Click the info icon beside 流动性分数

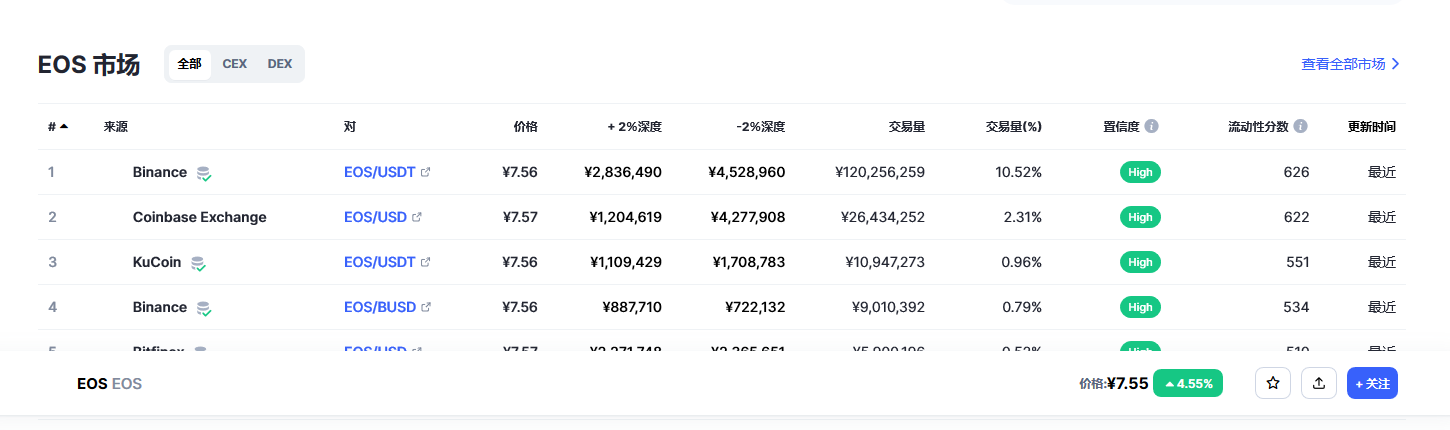click(x=1300, y=127)
